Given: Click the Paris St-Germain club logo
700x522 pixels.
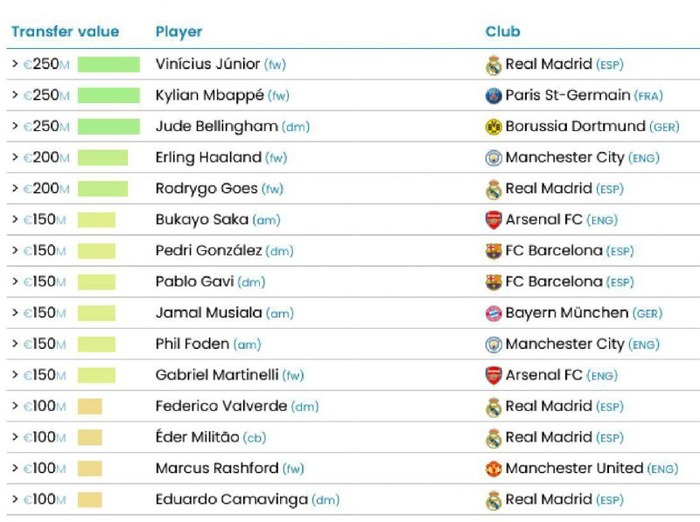Looking at the screenshot, I should click(x=493, y=96).
